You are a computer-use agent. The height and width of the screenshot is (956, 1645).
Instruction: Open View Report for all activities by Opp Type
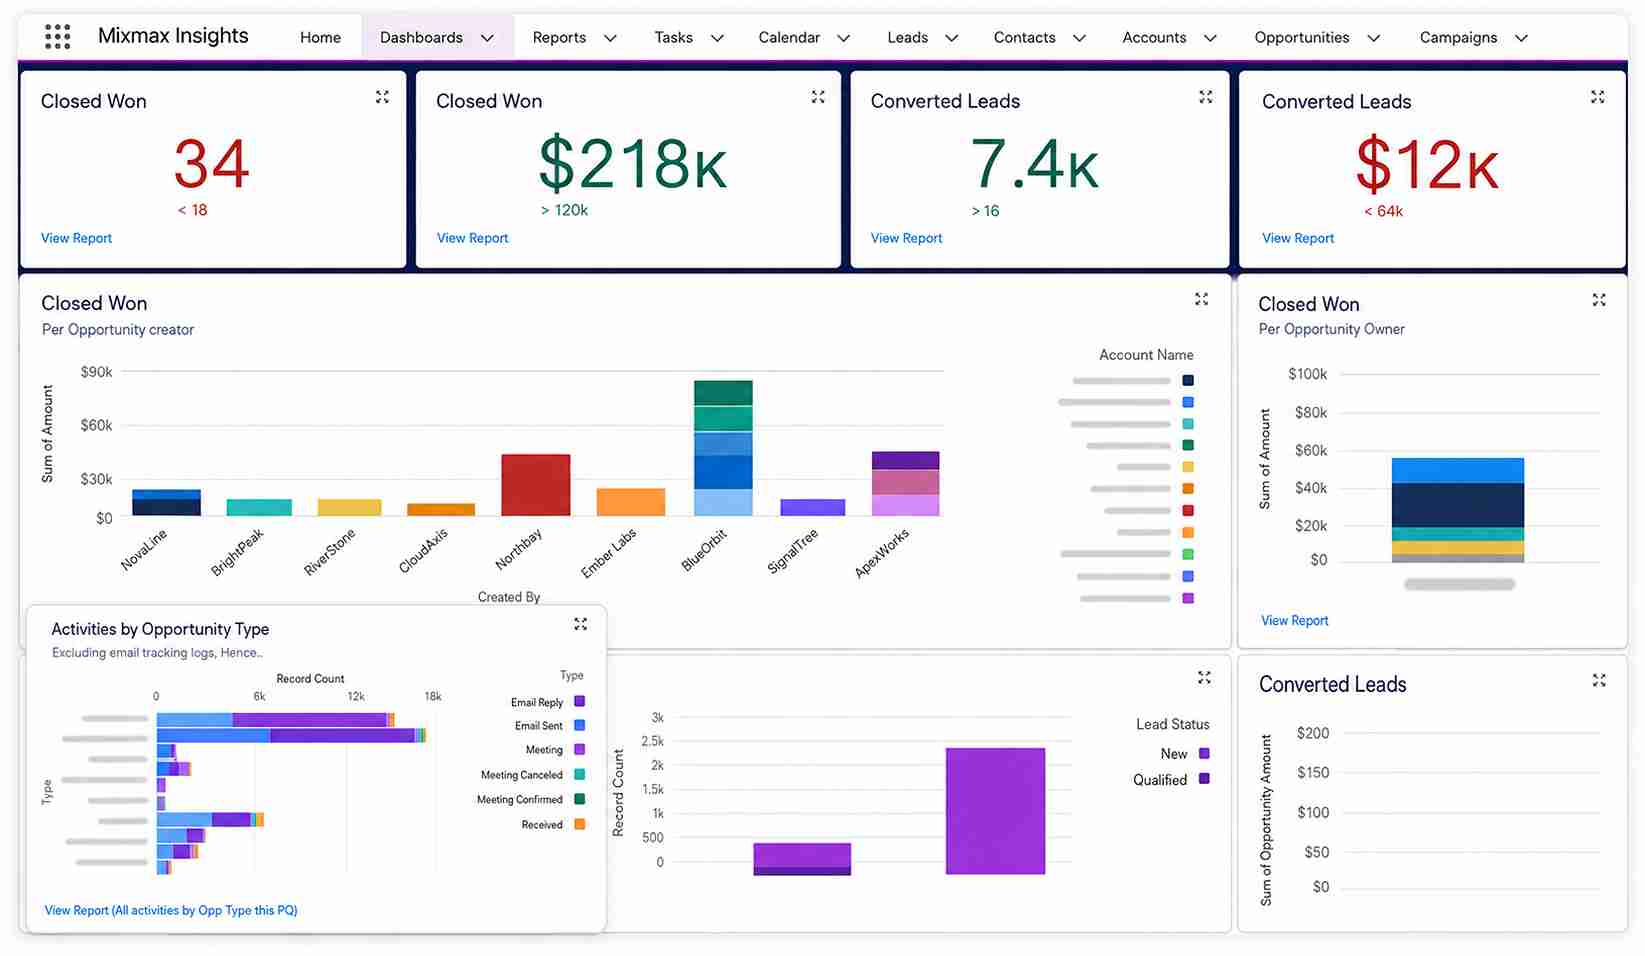coord(171,910)
